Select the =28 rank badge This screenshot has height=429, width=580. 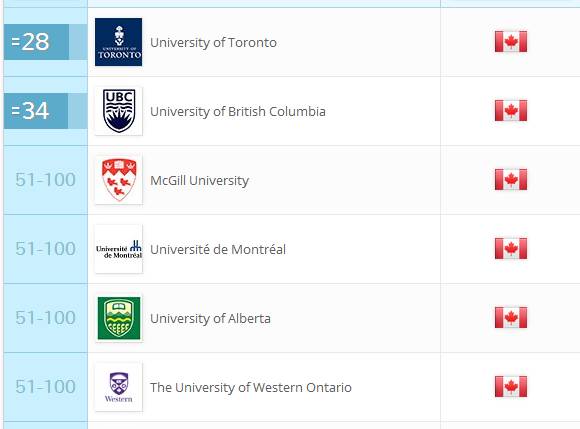(36, 42)
